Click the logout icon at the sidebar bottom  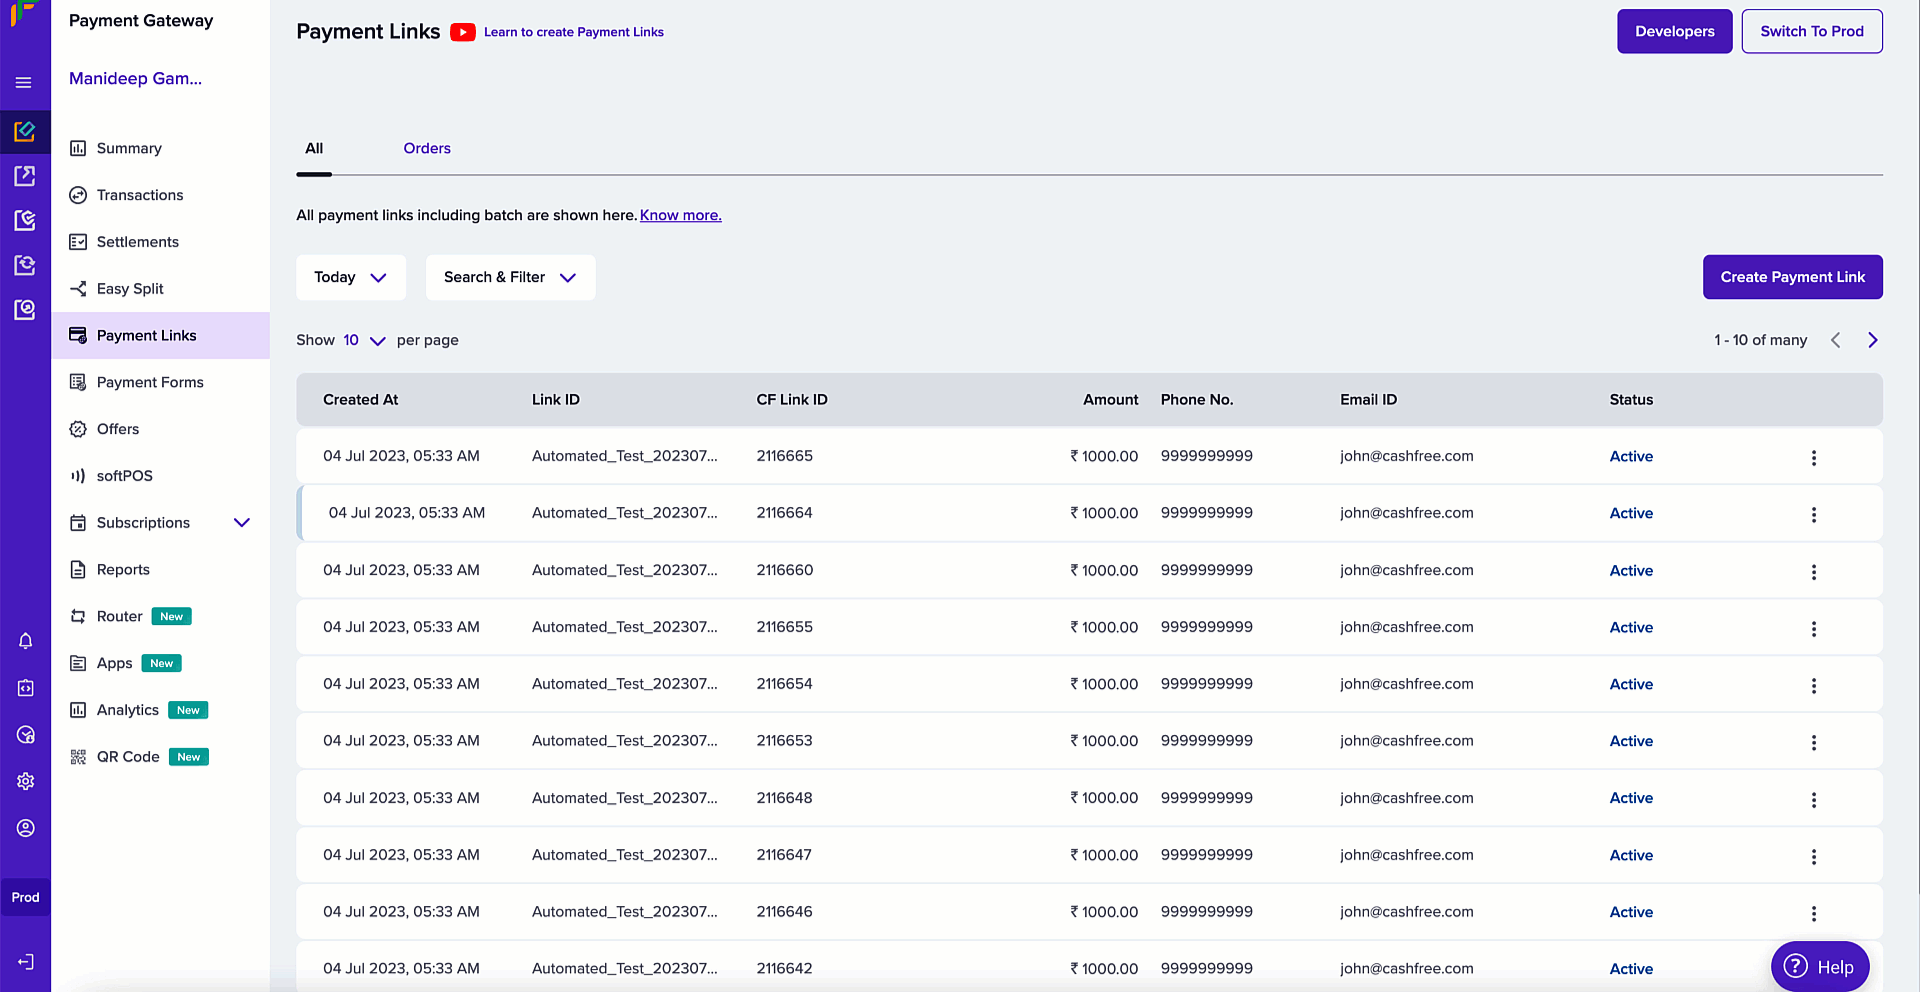(25, 962)
